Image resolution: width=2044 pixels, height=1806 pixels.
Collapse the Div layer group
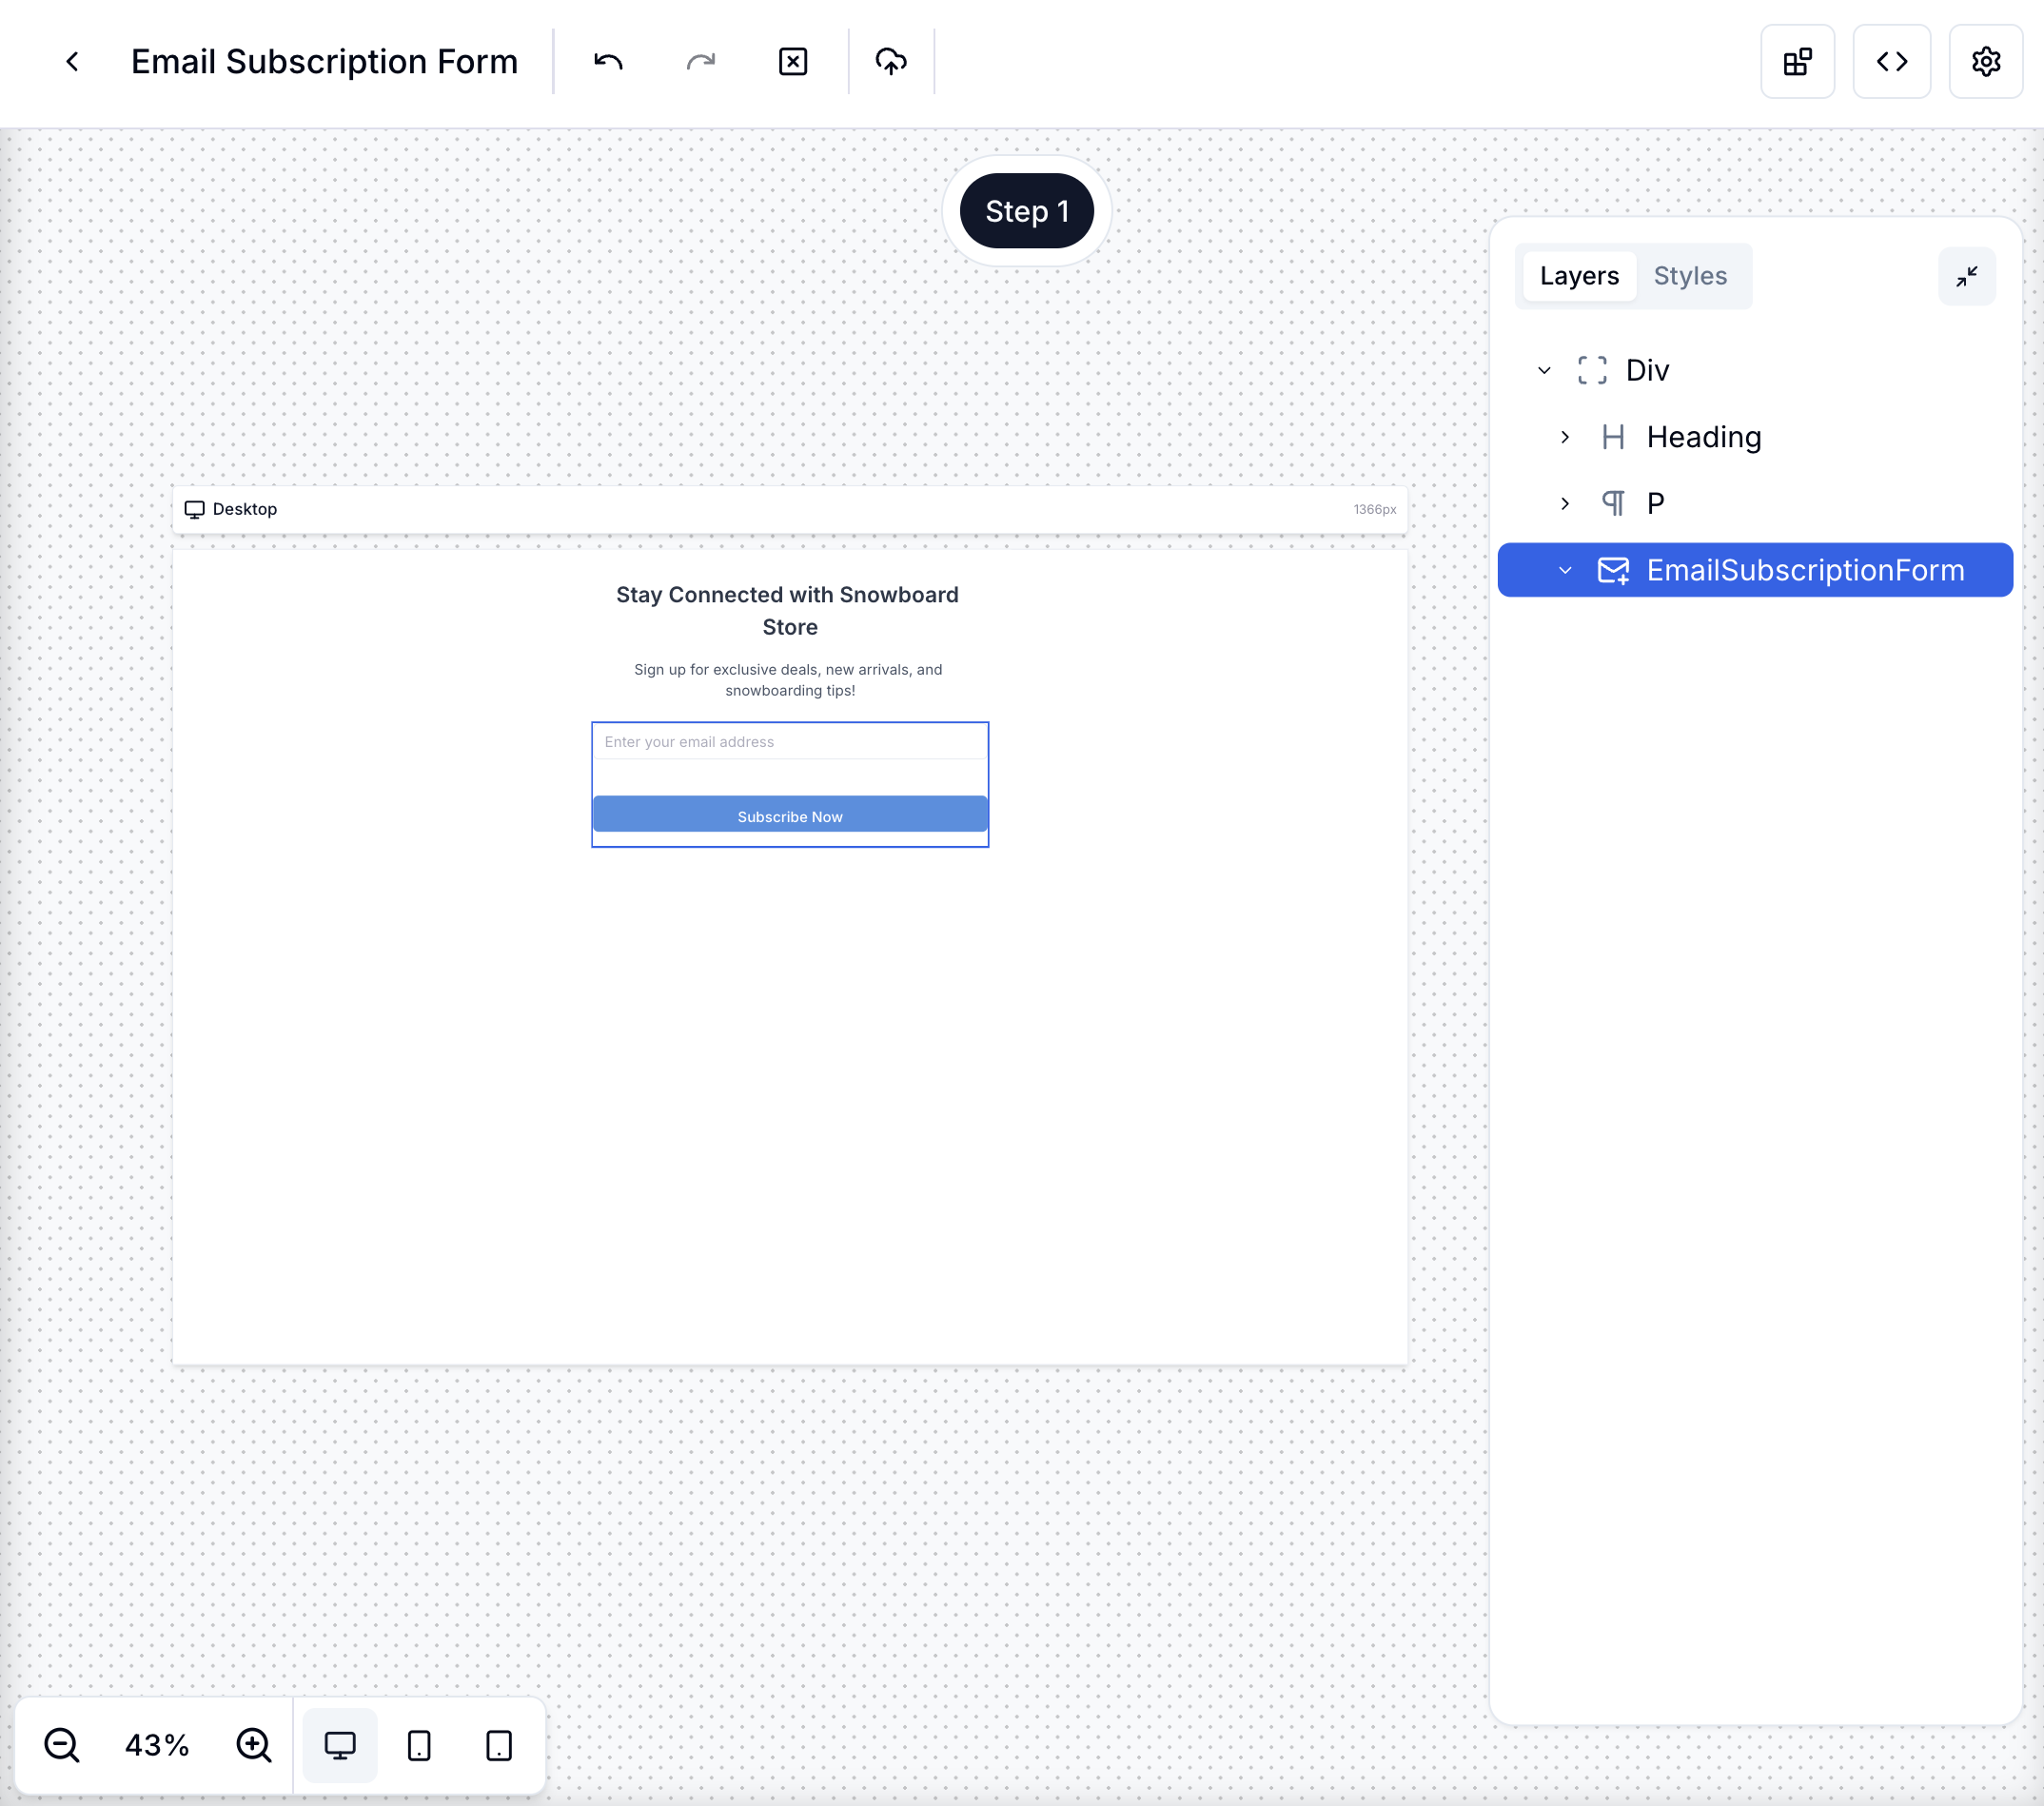click(x=1543, y=368)
